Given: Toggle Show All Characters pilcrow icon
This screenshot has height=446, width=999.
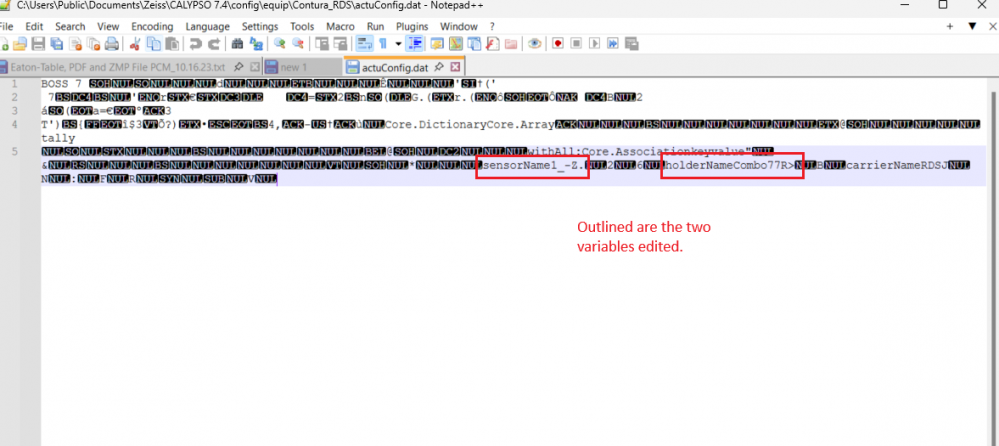Looking at the screenshot, I should [x=383, y=44].
